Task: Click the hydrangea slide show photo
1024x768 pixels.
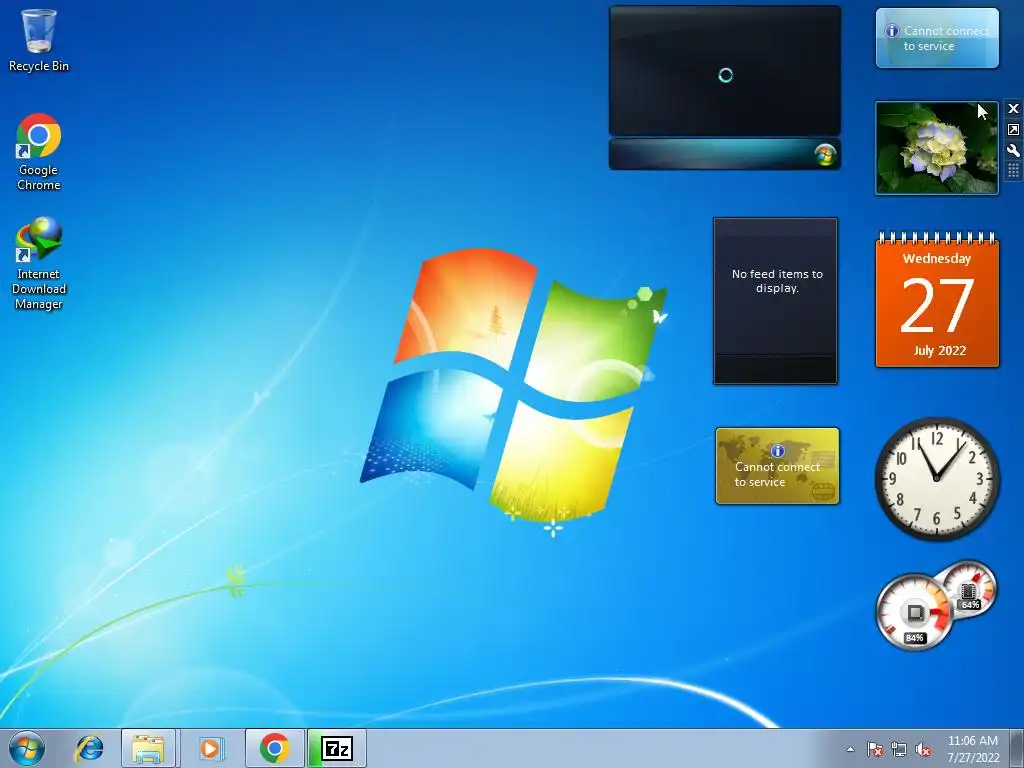Action: click(x=936, y=148)
